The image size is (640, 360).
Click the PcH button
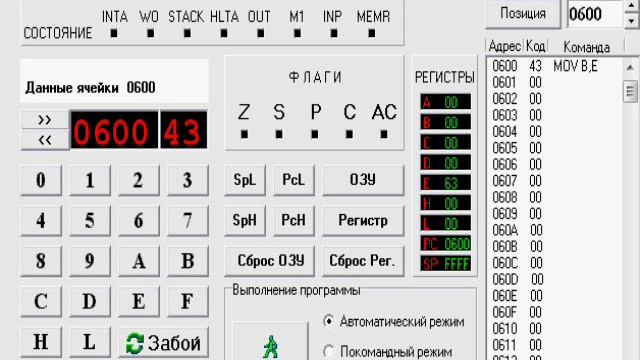(x=293, y=220)
